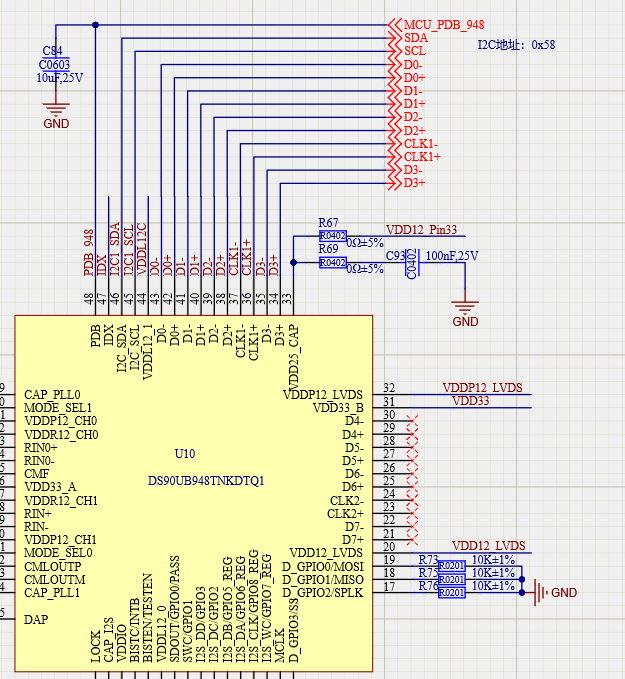Select resistor R76 body
Image resolution: width=625 pixels, height=679 pixels.
click(x=452, y=592)
